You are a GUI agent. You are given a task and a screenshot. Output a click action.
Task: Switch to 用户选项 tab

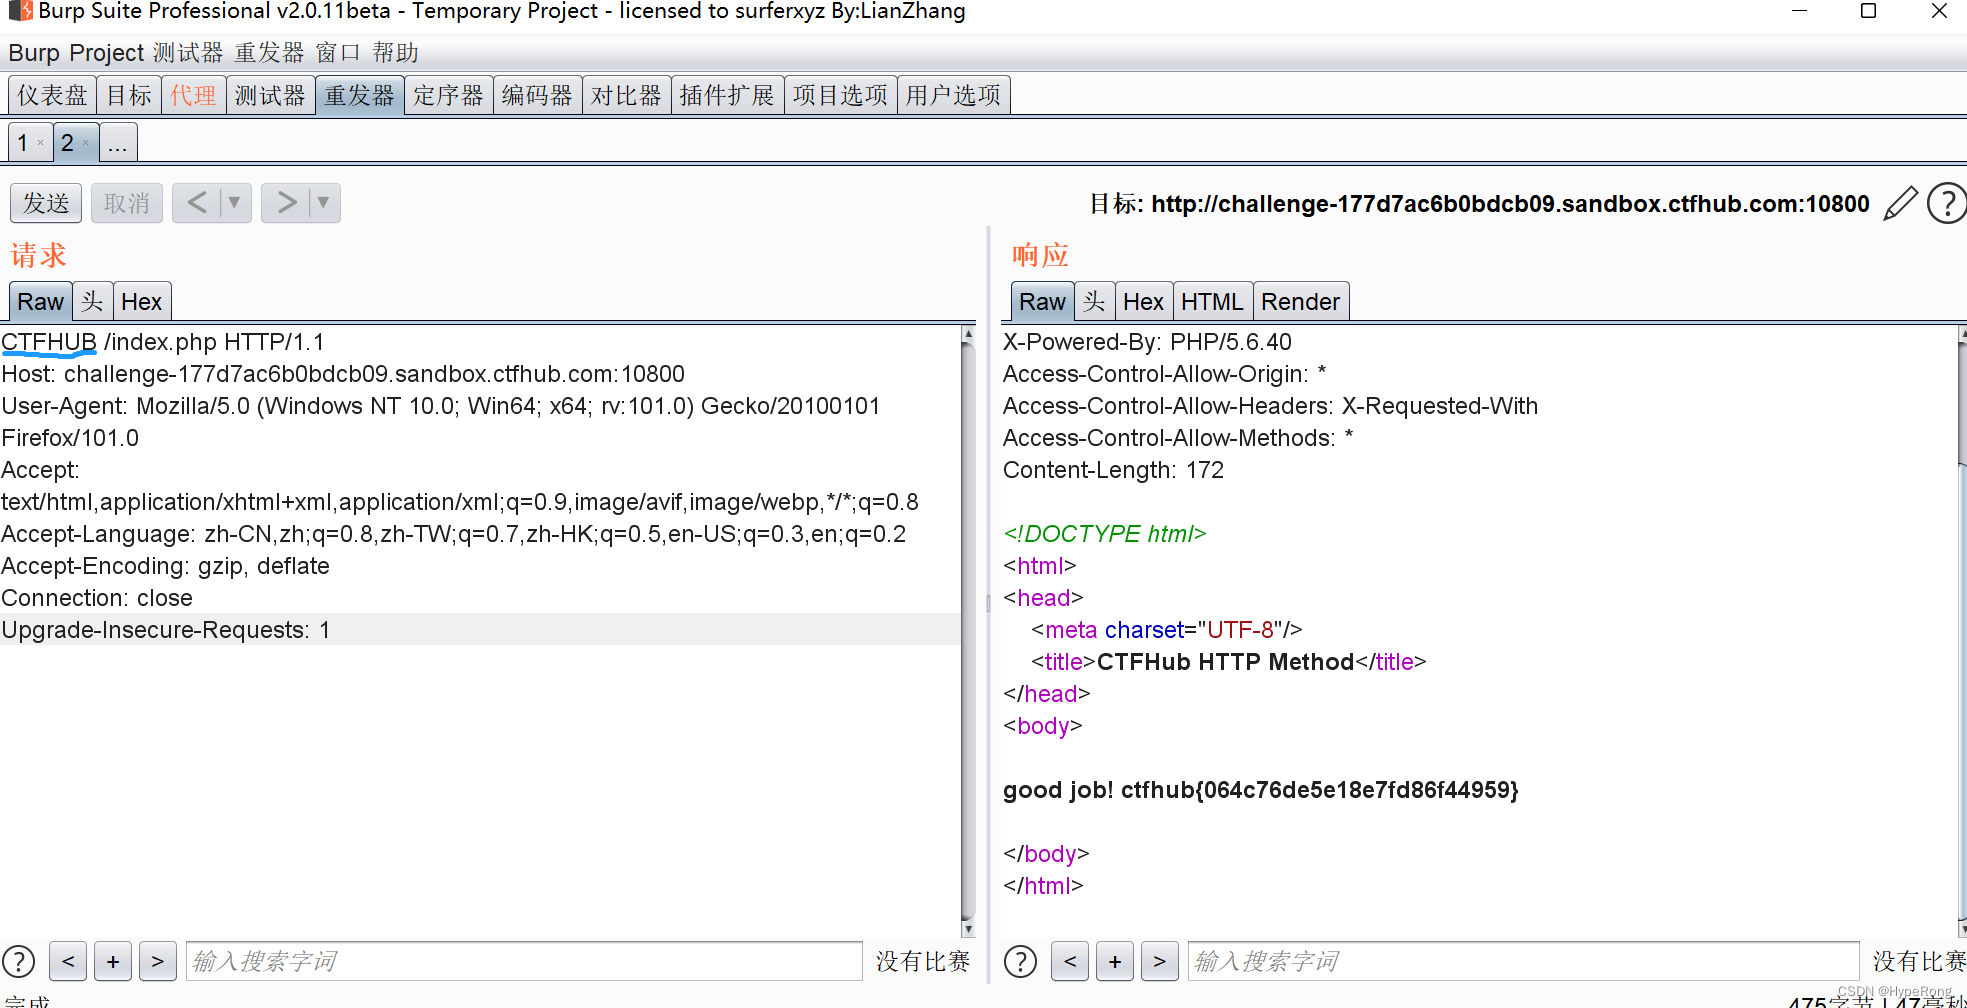(x=953, y=95)
